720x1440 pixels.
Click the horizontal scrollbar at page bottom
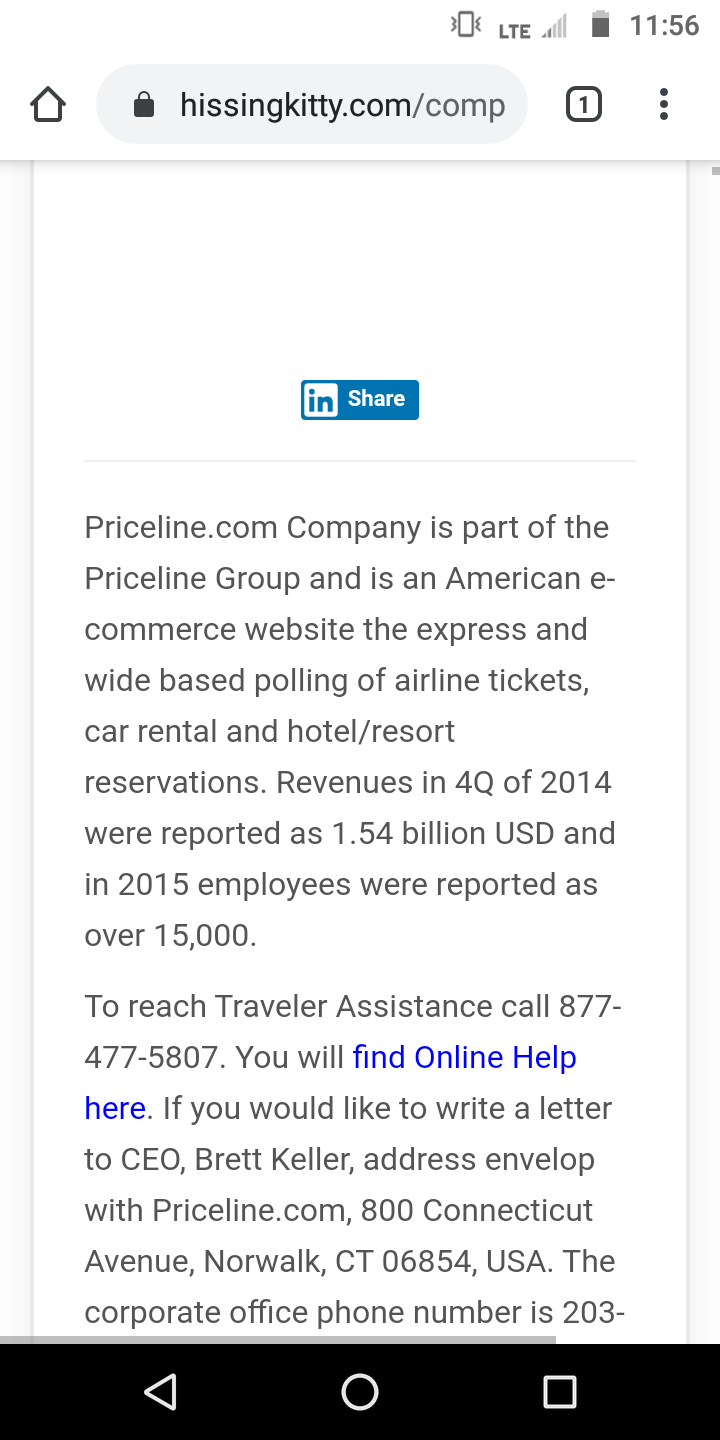278,1340
